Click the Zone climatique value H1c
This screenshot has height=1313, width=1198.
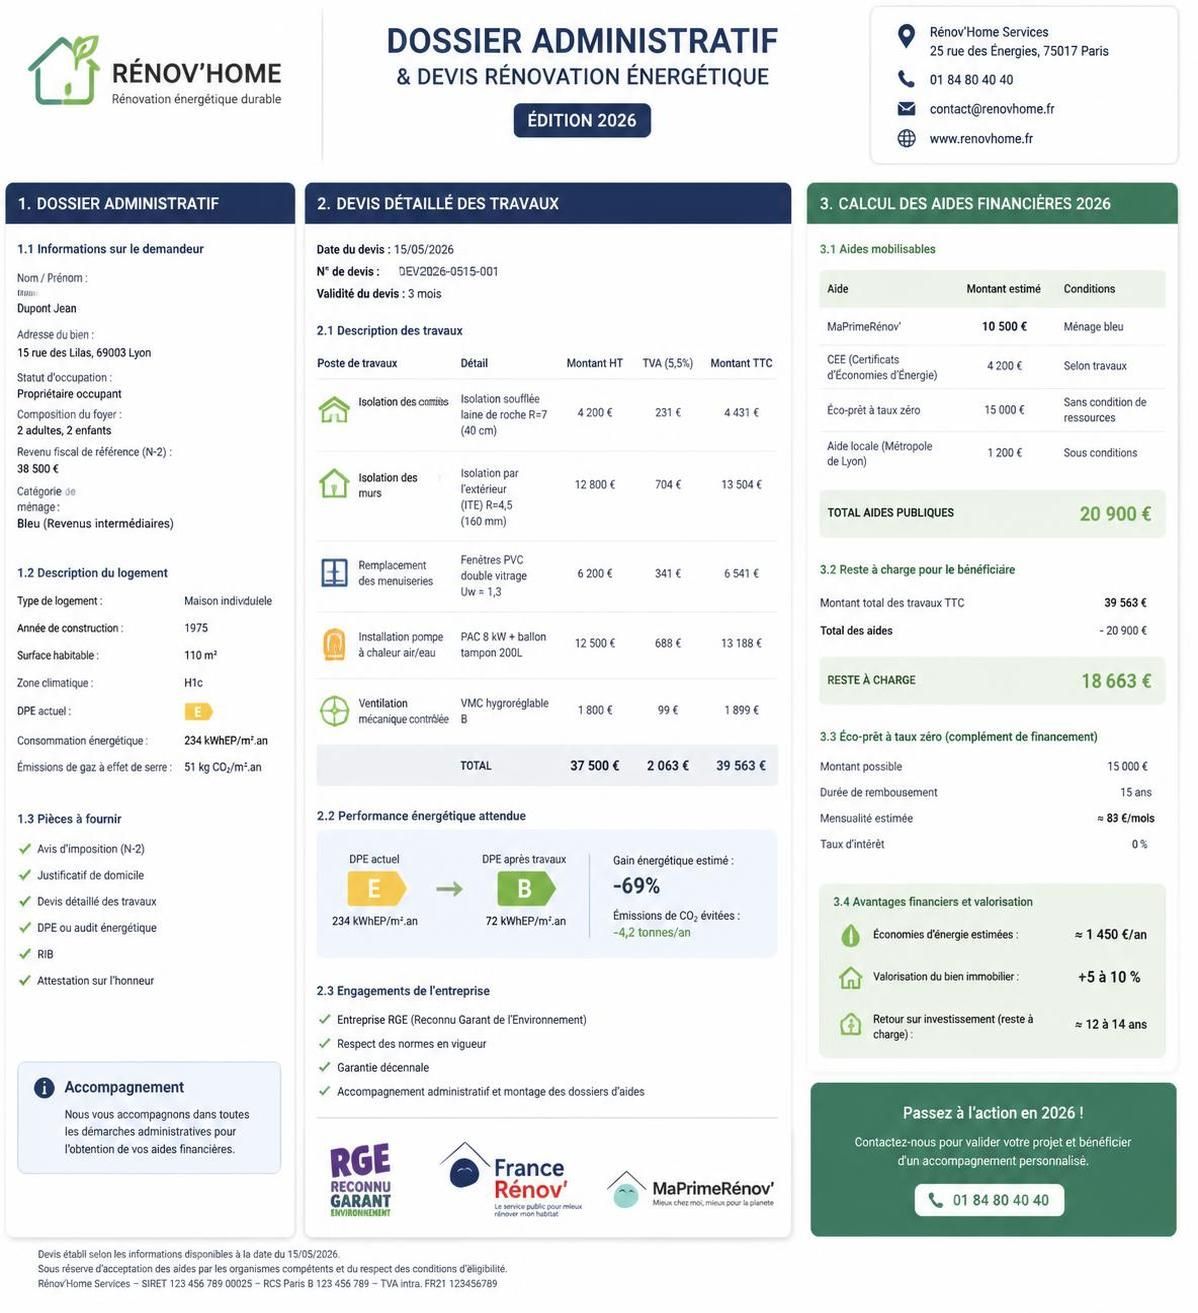point(193,683)
